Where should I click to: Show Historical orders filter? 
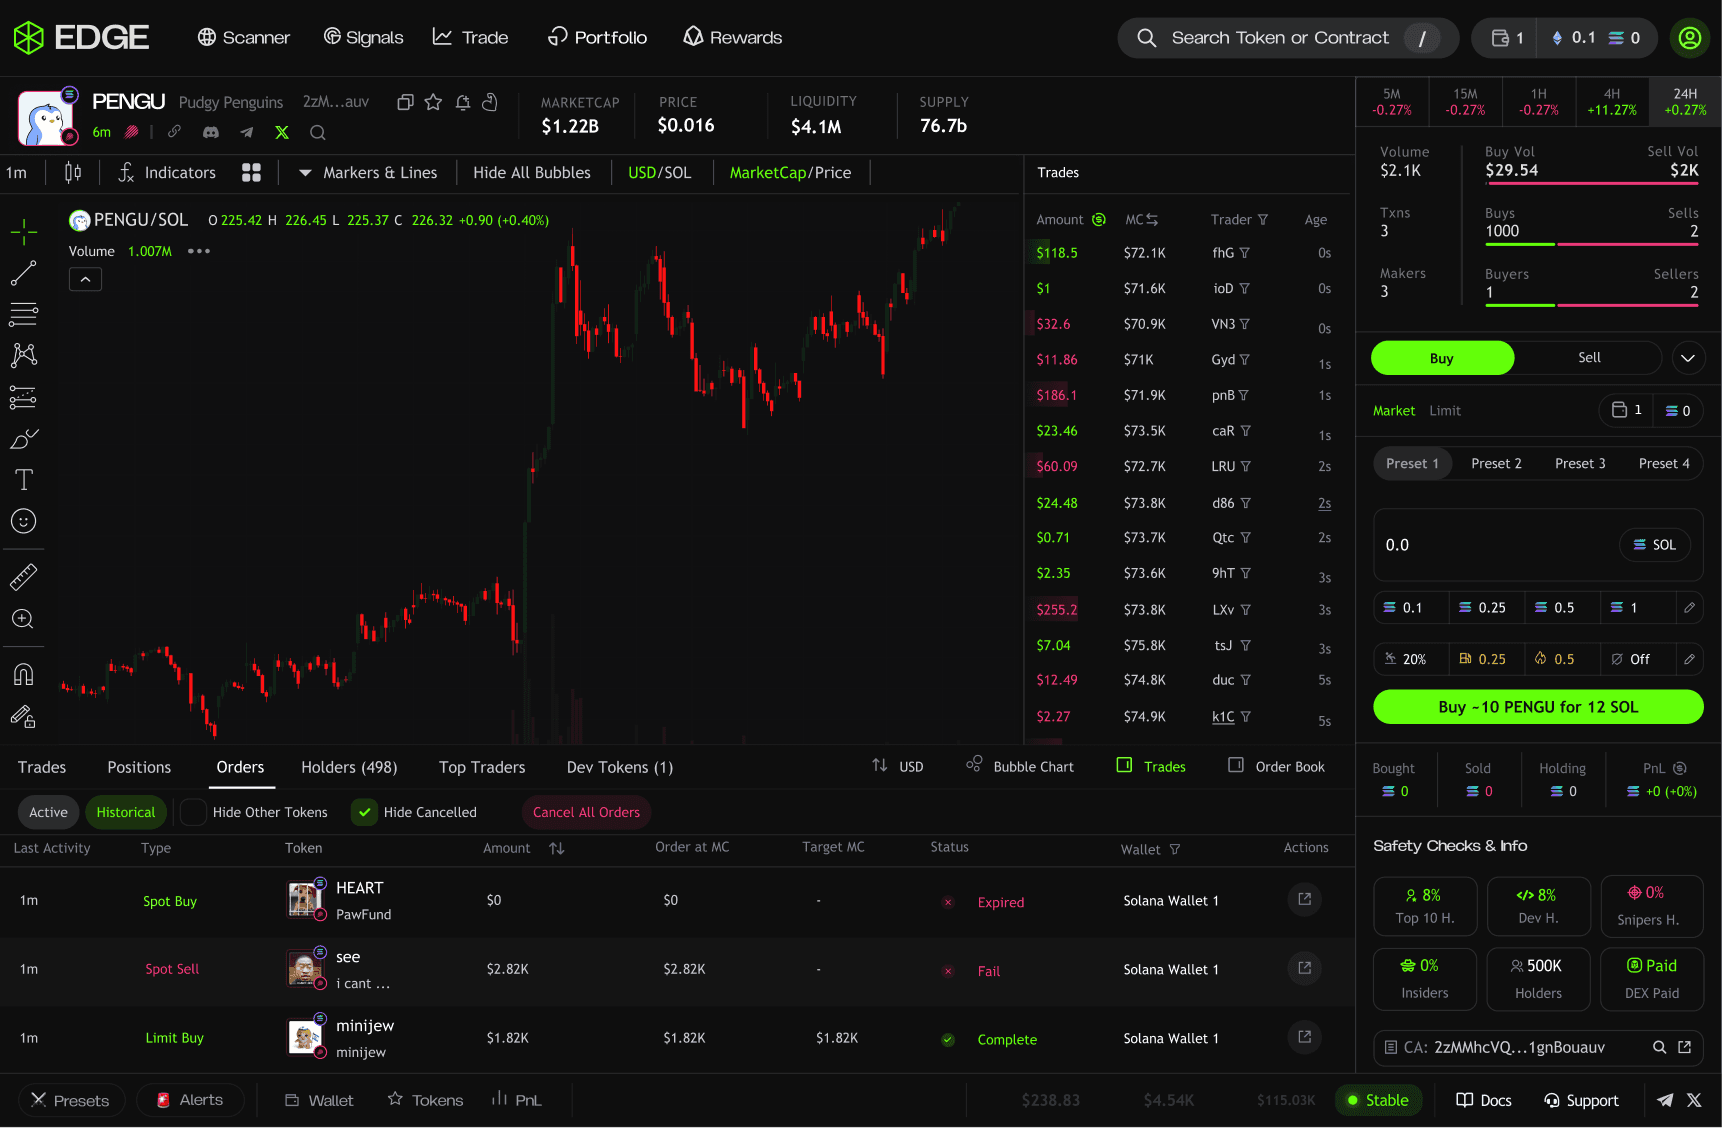coord(126,812)
